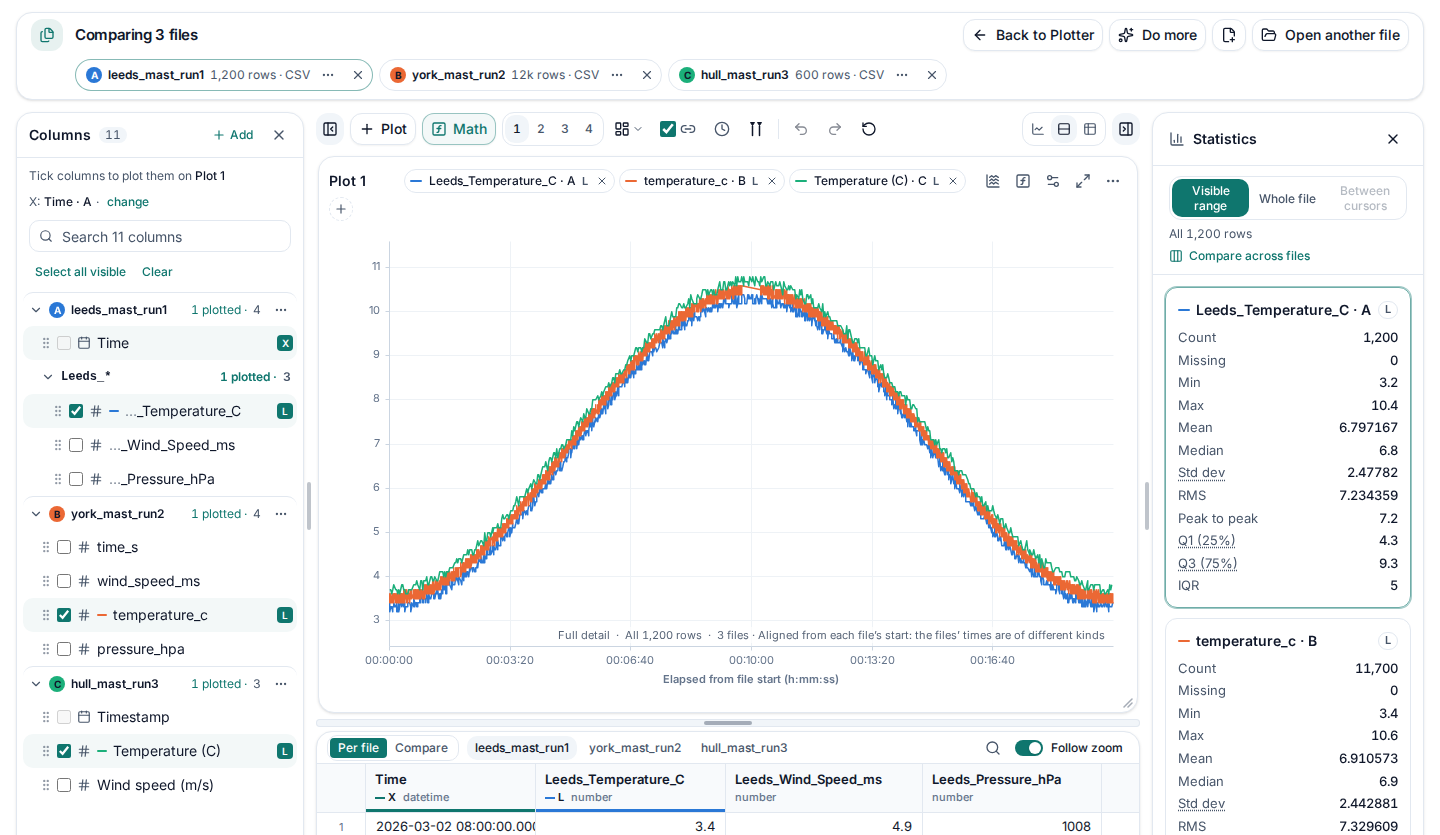1440x835 pixels.
Task: Open the Math button
Action: [x=459, y=129]
